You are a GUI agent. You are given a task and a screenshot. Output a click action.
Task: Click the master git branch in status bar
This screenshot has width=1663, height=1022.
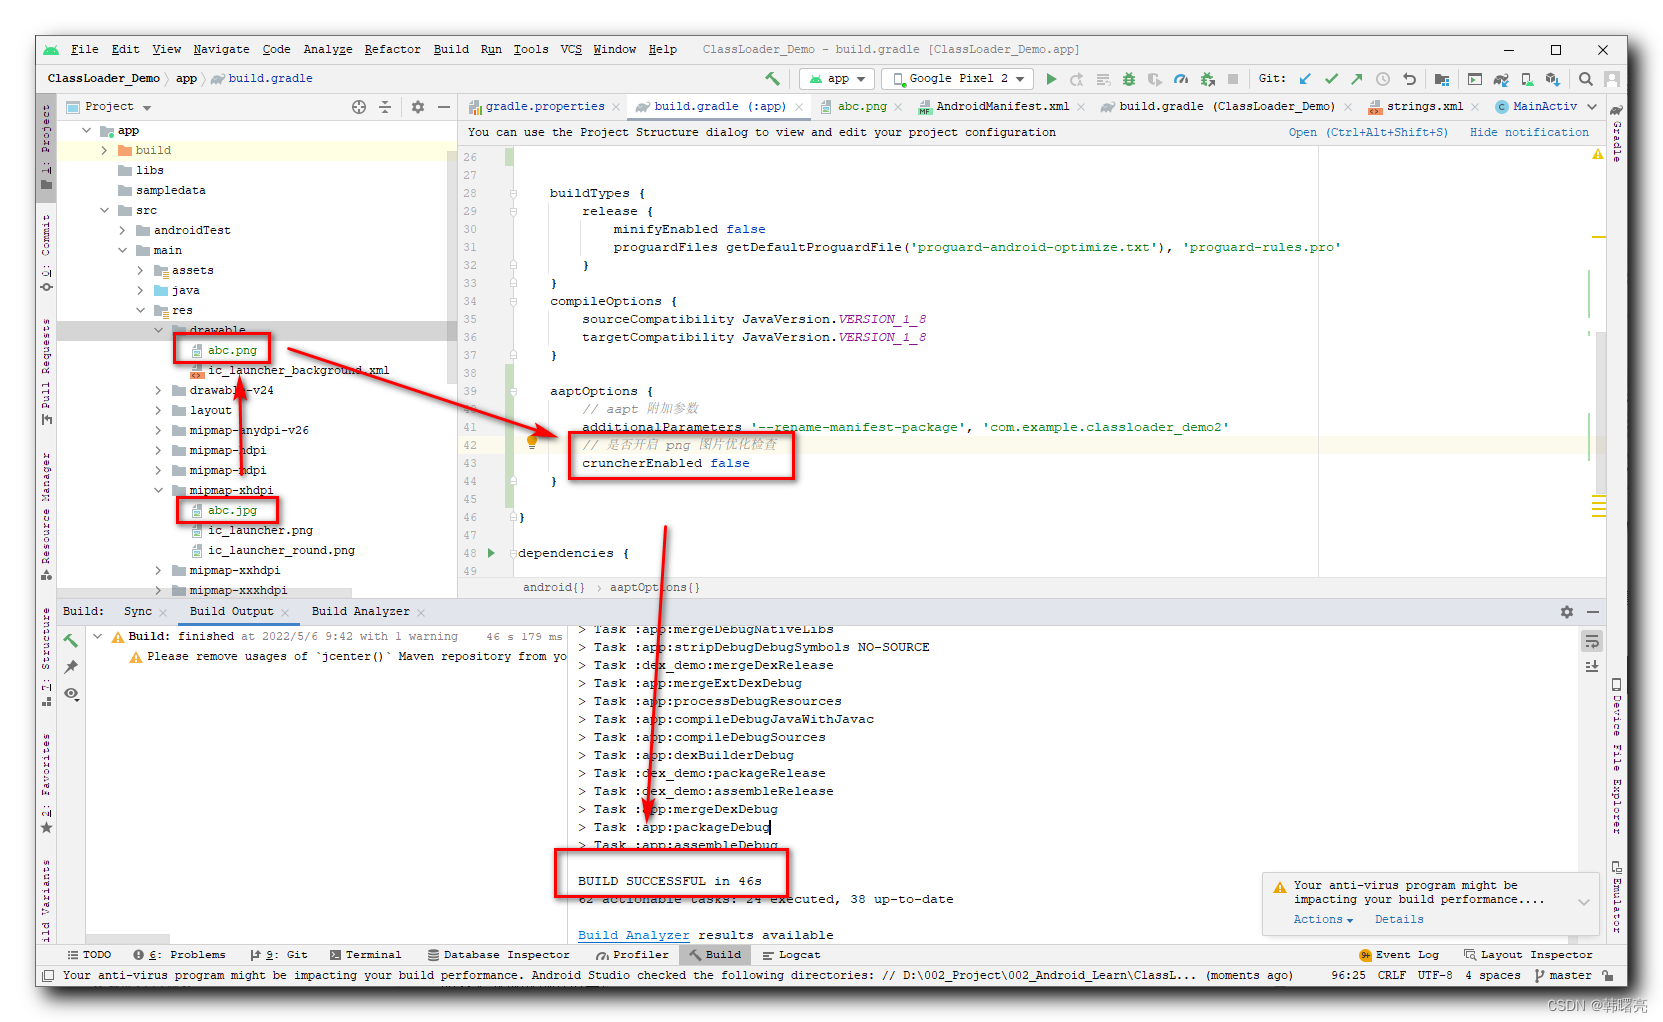click(x=1562, y=975)
